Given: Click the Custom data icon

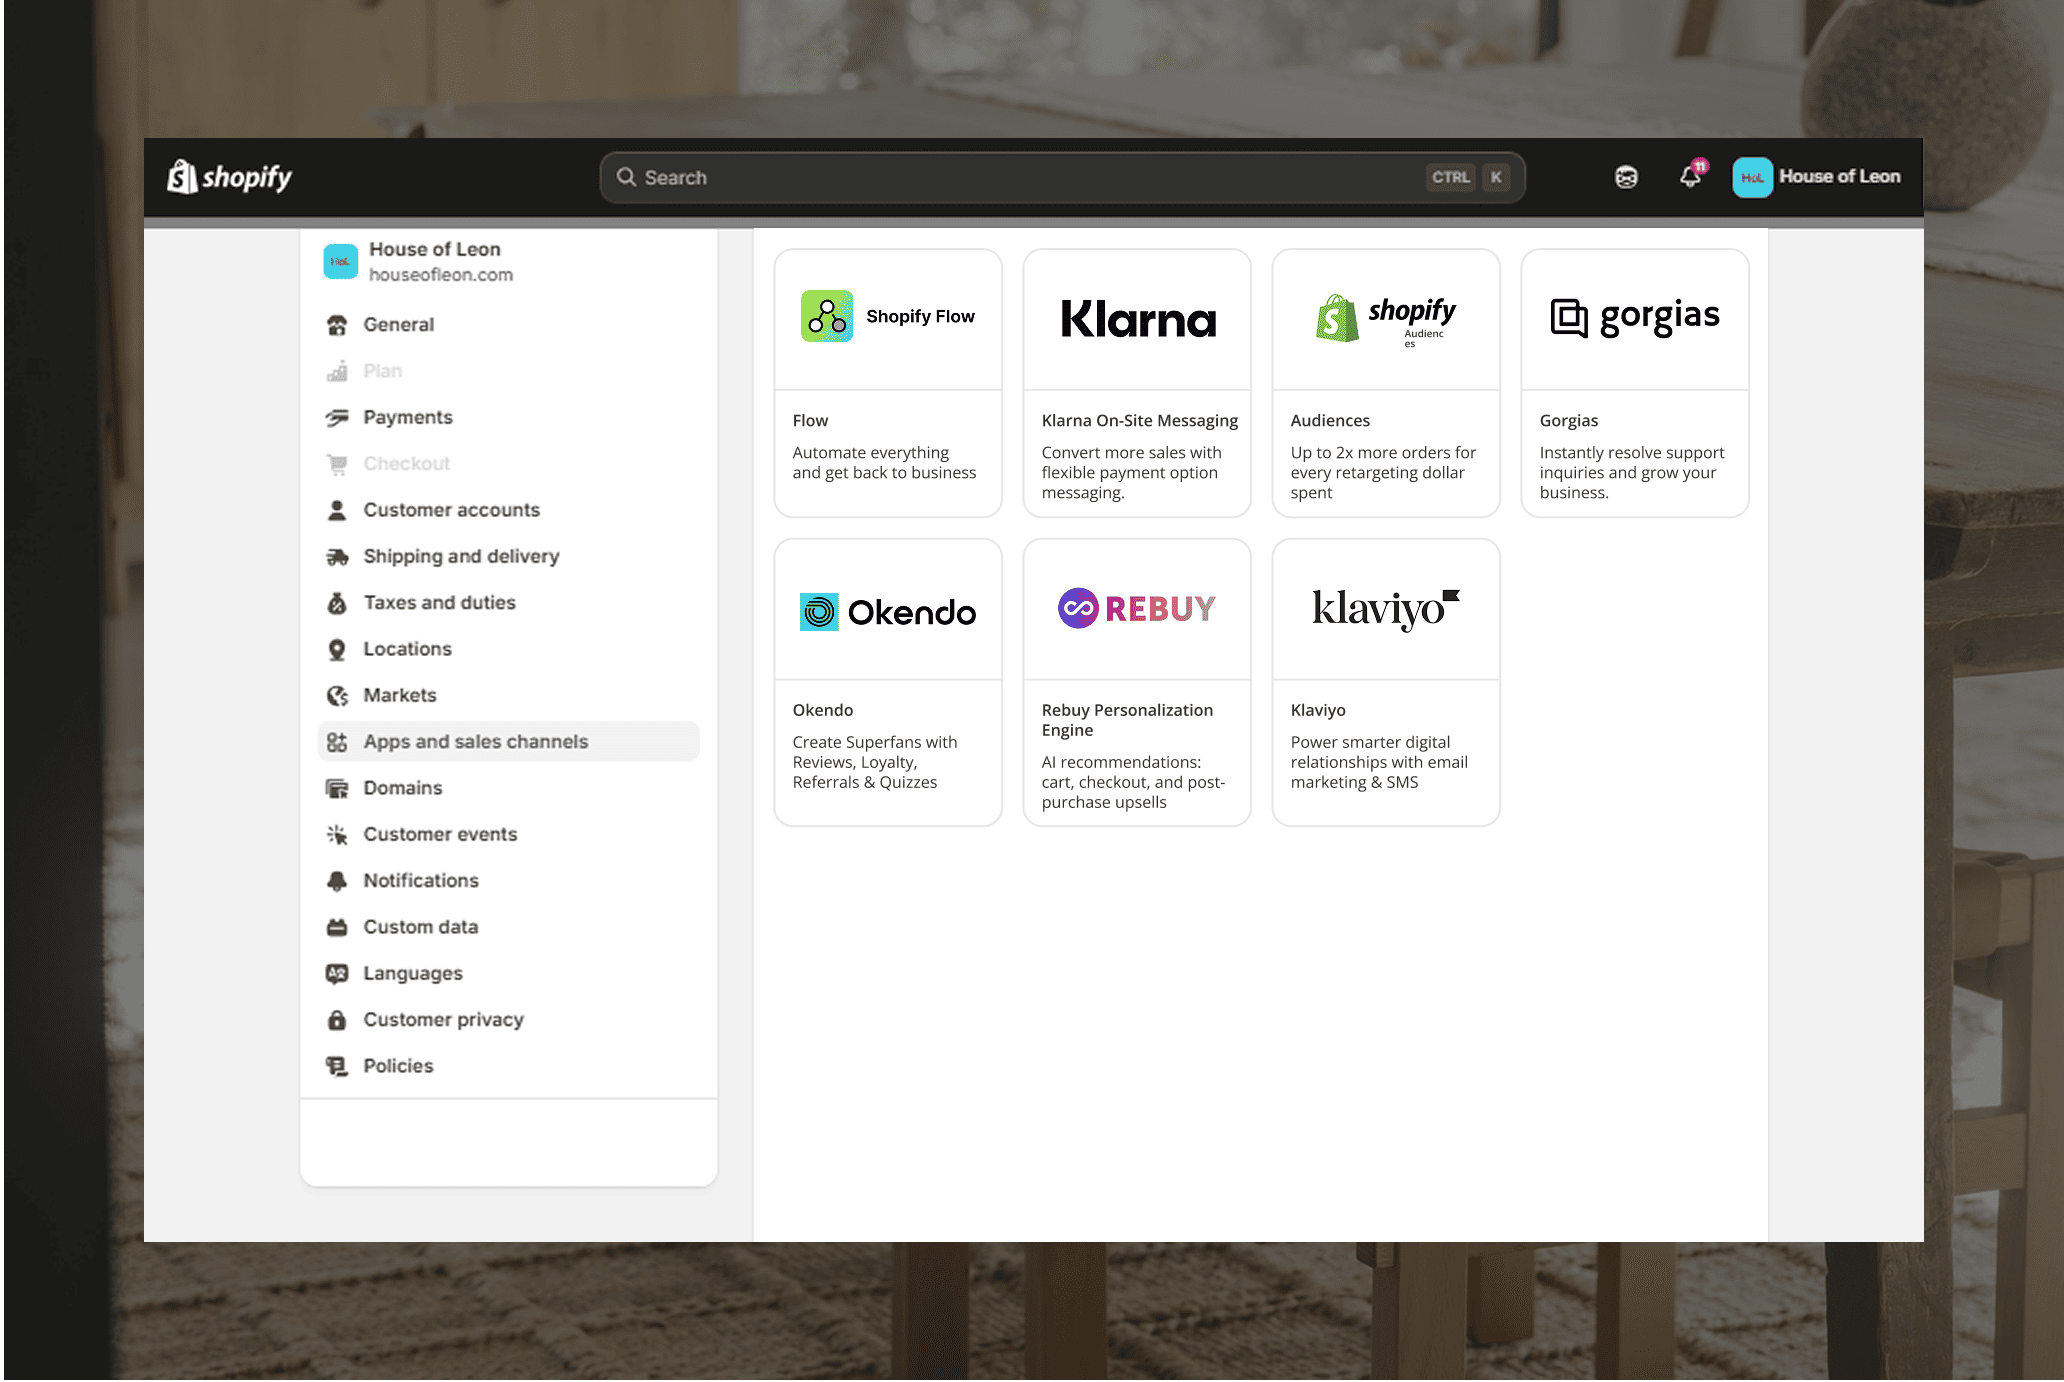Looking at the screenshot, I should point(337,927).
